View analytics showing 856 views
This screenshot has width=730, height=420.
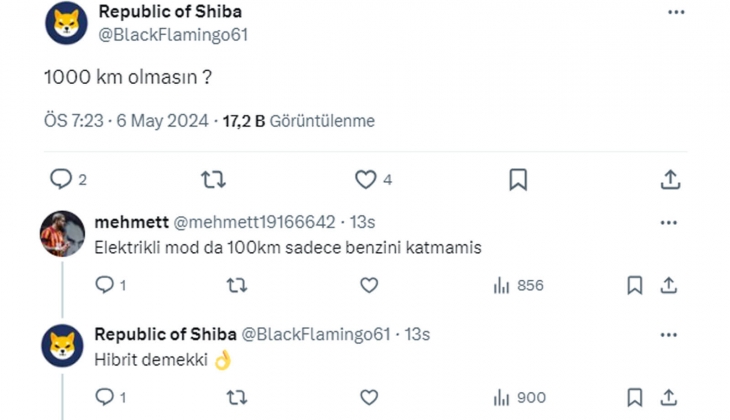pos(518,286)
